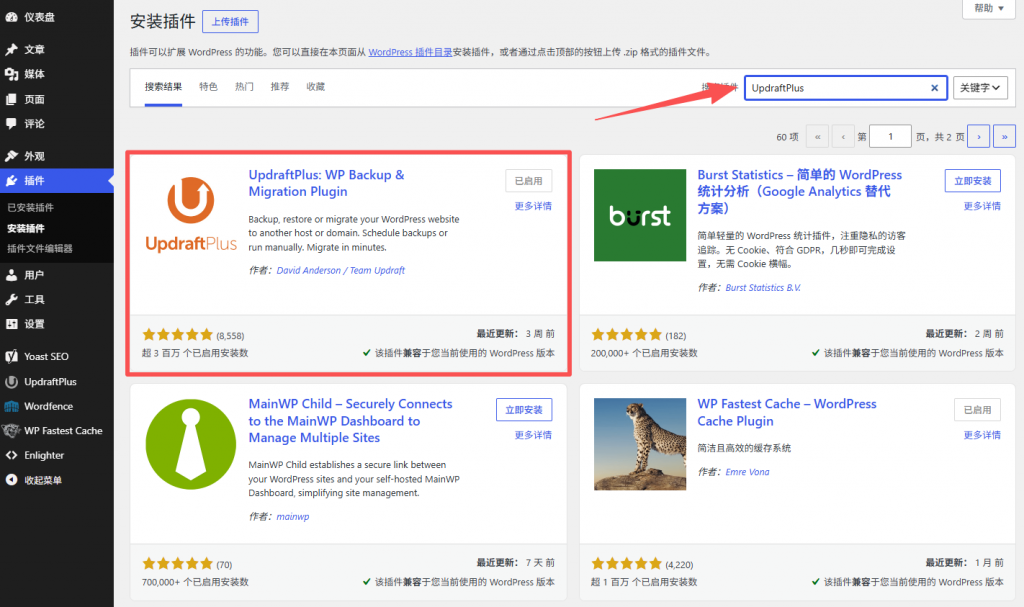This screenshot has width=1024, height=607.
Task: Go to the previous results page
Action: coord(843,137)
